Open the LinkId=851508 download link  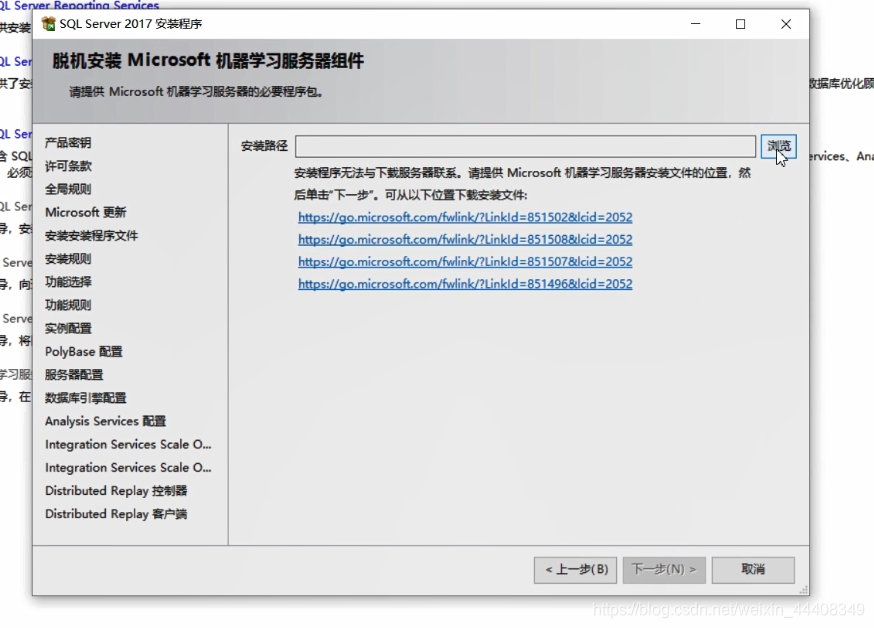tap(465, 239)
